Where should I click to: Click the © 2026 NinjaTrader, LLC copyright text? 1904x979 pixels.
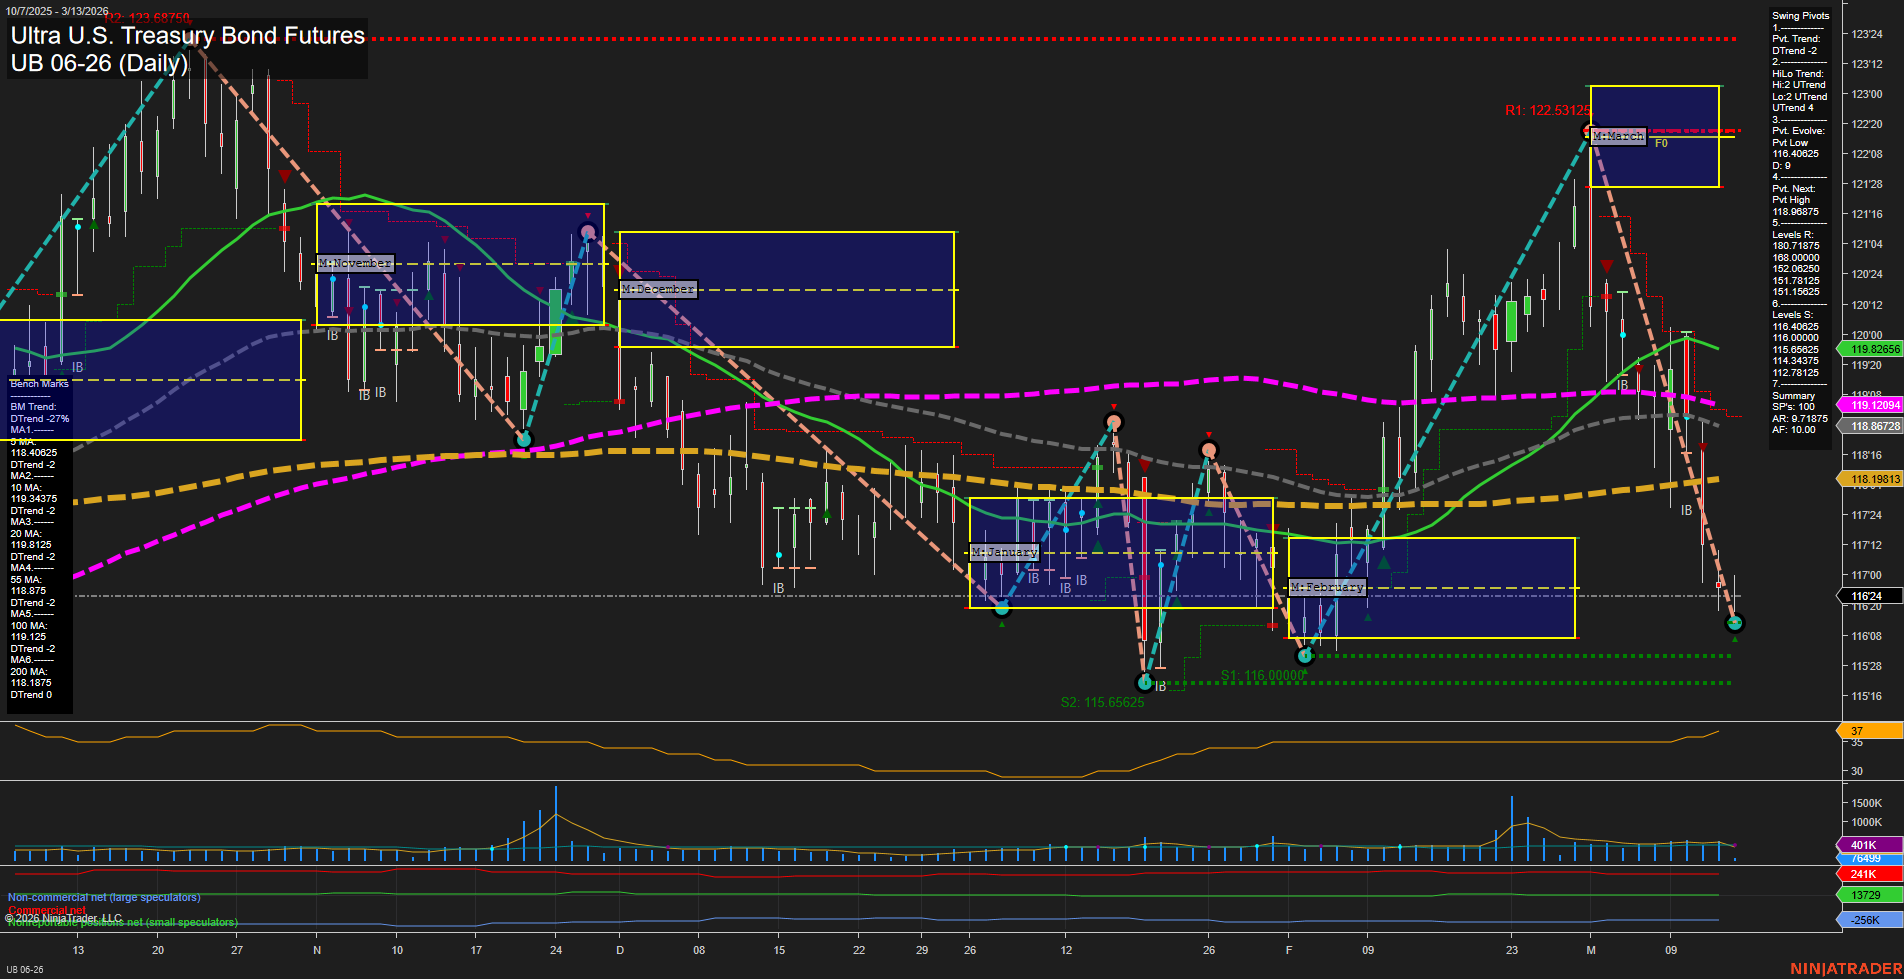(64, 916)
